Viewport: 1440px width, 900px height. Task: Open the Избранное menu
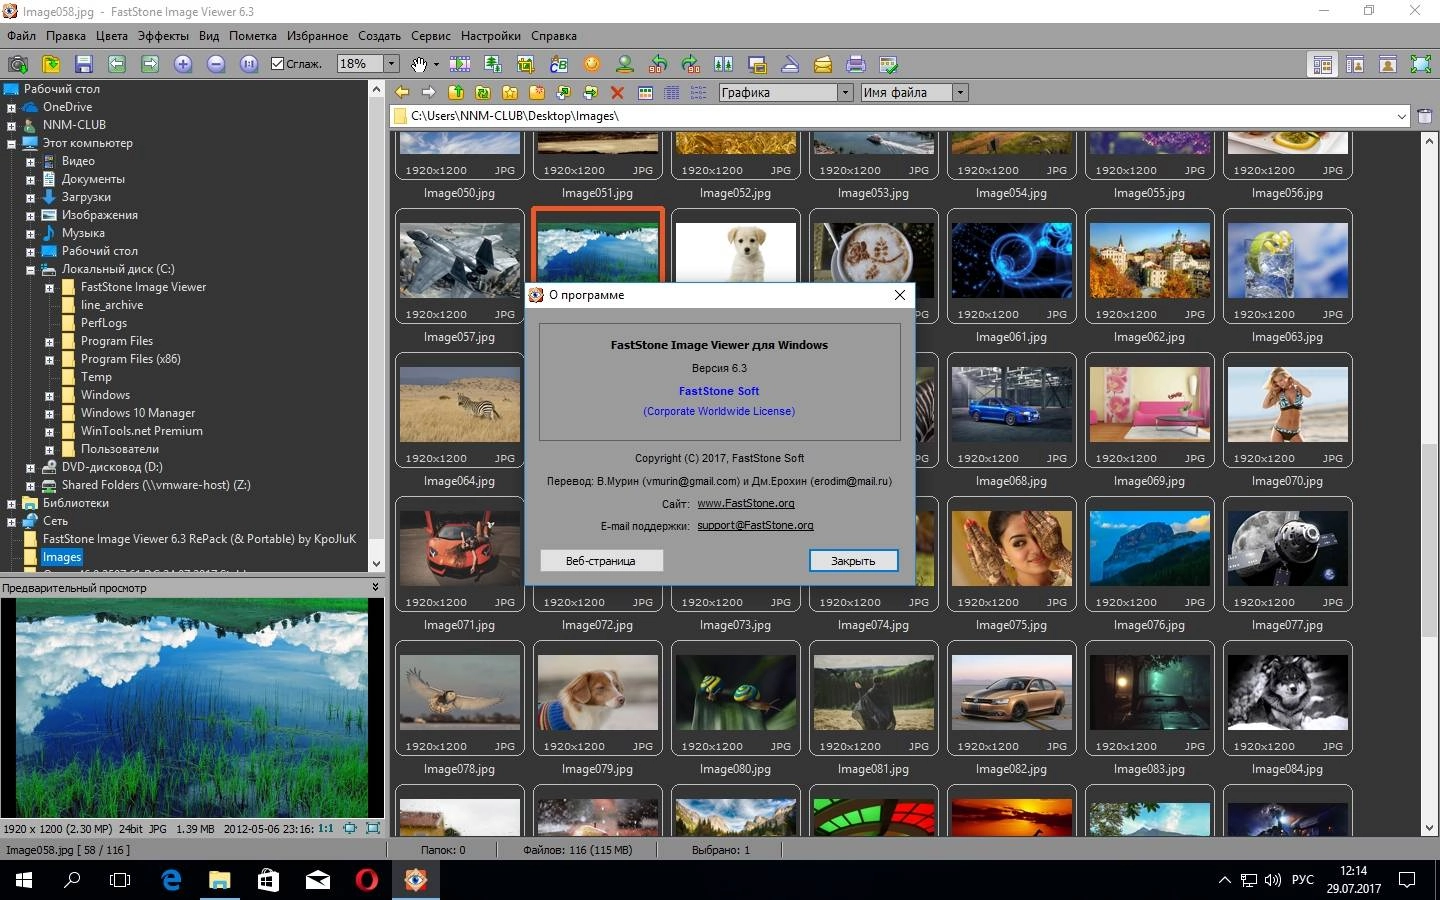(317, 35)
